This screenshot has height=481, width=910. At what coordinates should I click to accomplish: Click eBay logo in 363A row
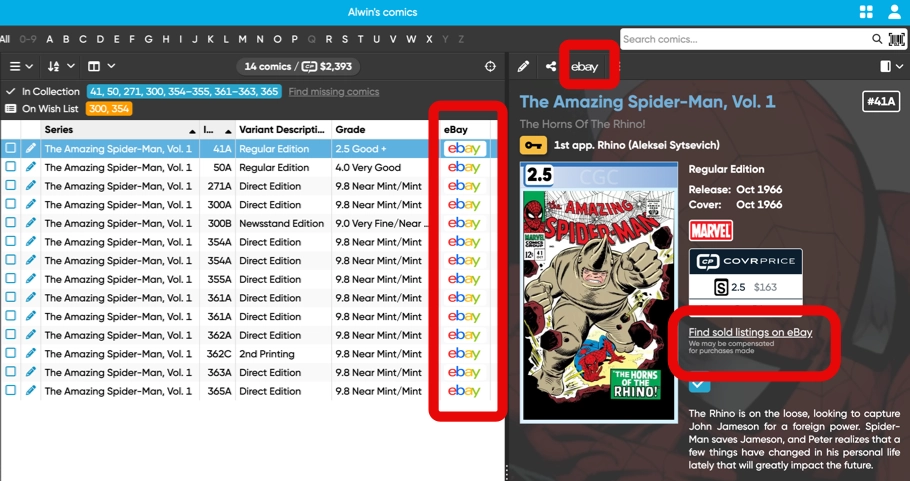(x=464, y=372)
